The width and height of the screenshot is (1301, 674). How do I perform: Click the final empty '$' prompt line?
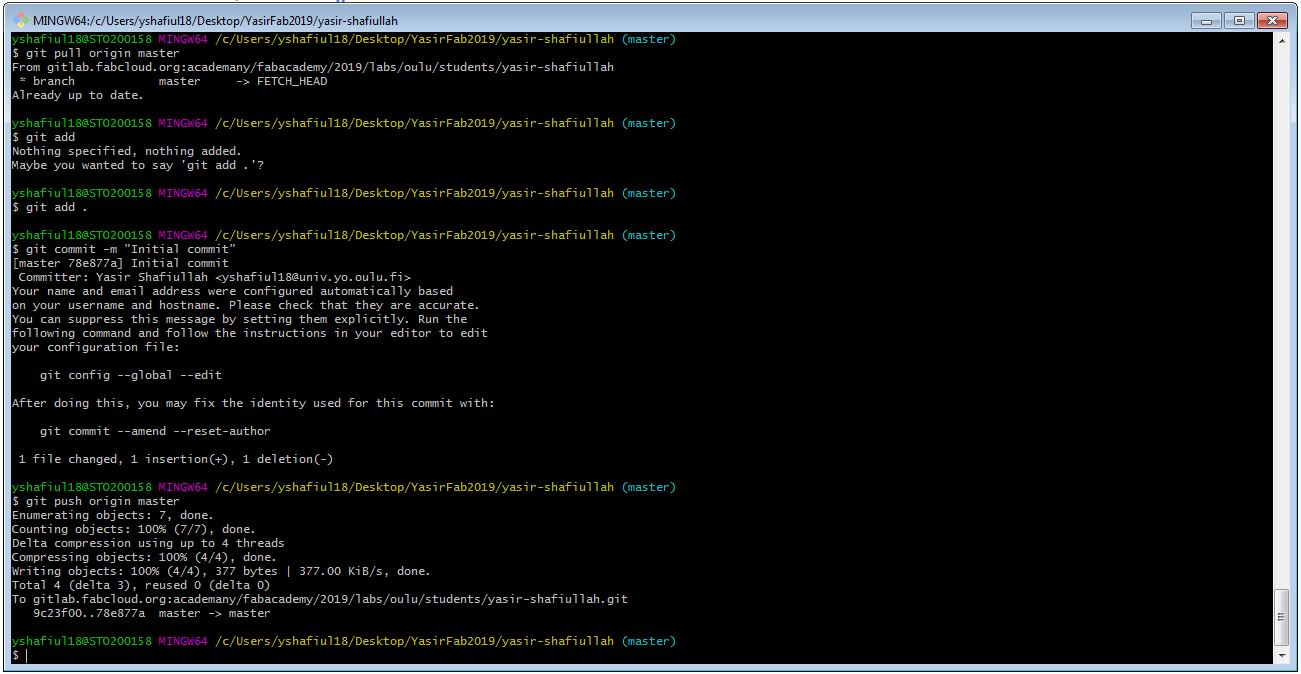point(20,656)
